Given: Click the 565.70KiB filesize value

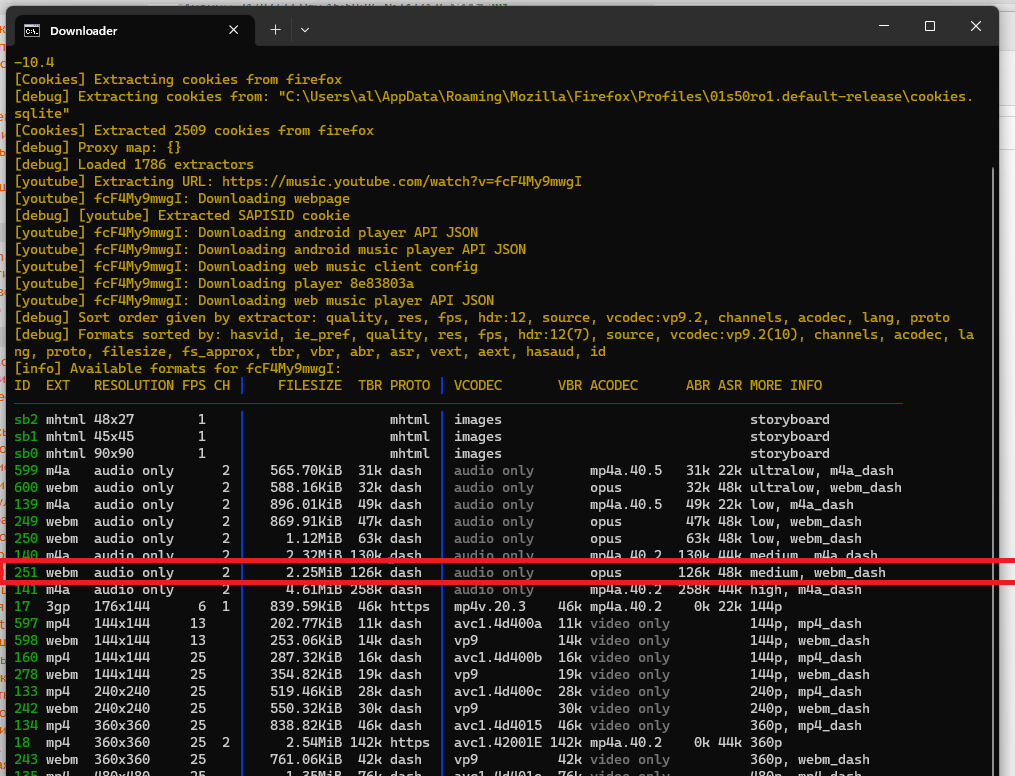Looking at the screenshot, I should pos(306,471).
